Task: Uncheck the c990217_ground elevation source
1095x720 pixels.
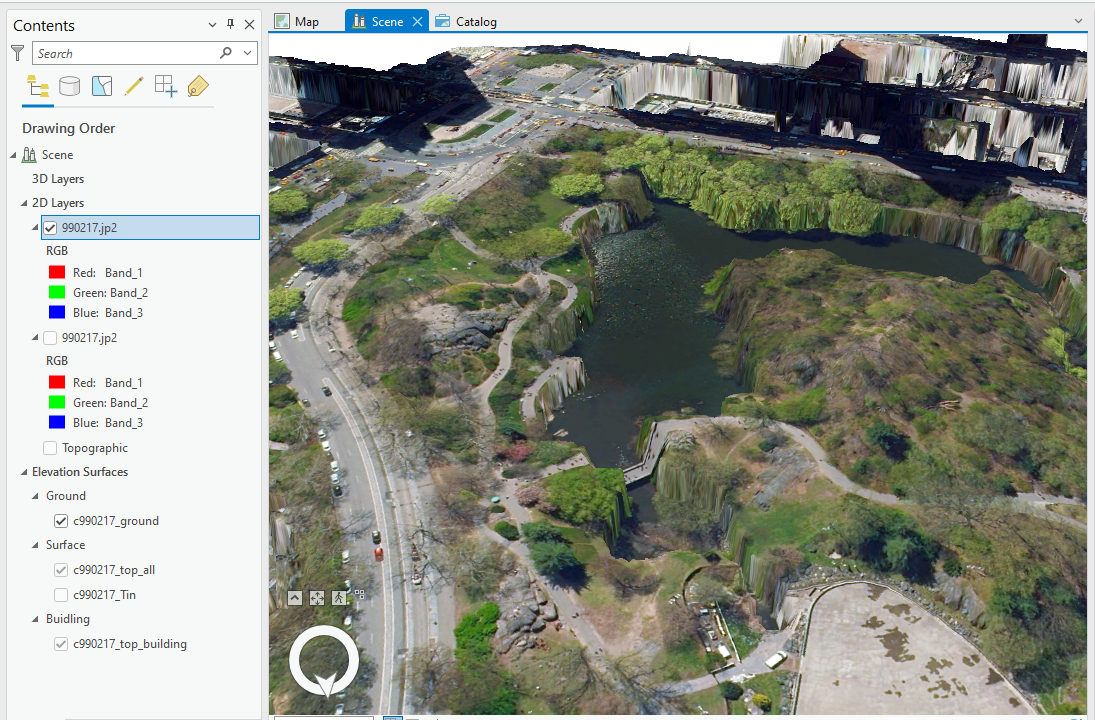Action: (x=61, y=521)
